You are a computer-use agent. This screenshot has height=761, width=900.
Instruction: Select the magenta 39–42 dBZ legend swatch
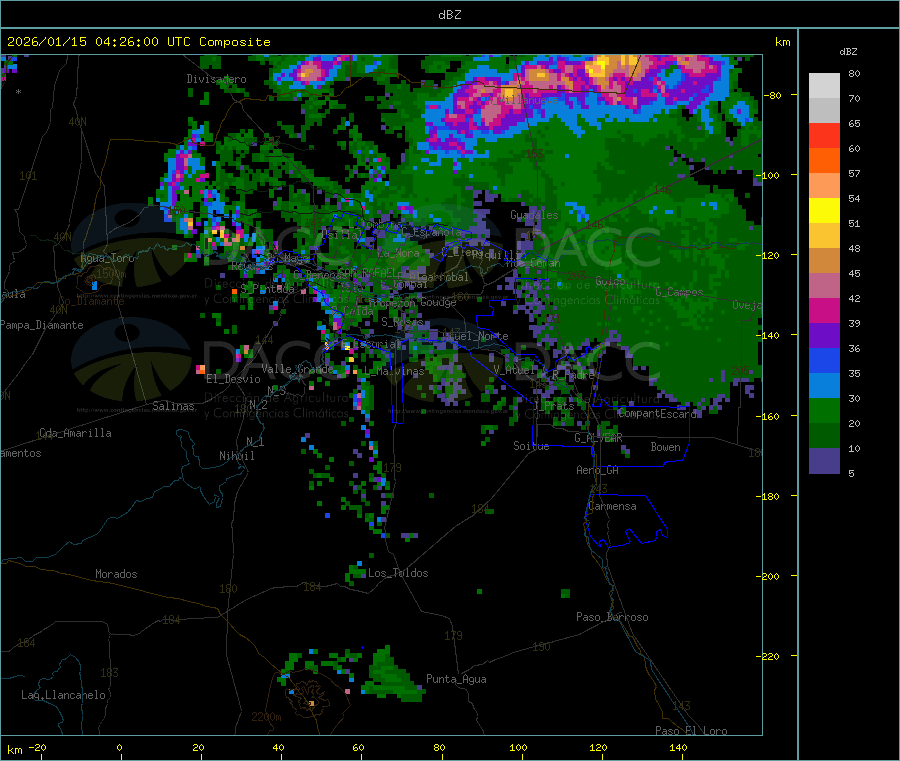(824, 310)
